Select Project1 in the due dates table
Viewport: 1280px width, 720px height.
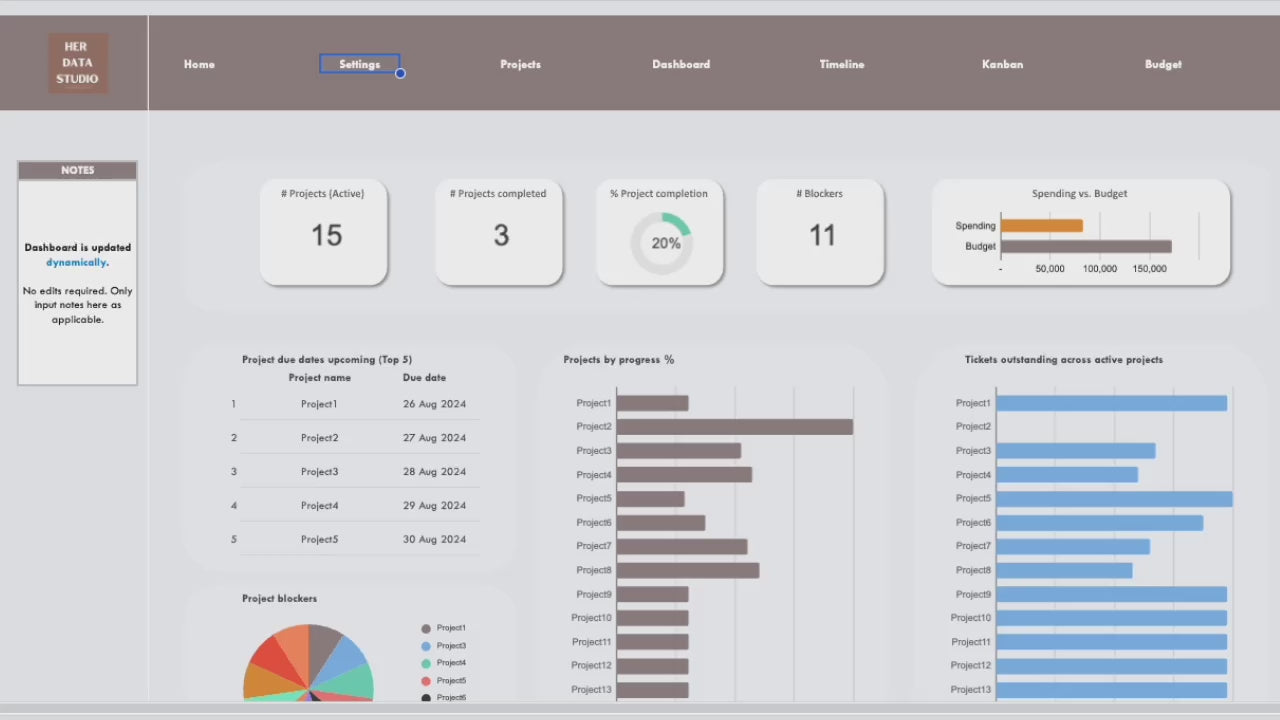(x=319, y=404)
